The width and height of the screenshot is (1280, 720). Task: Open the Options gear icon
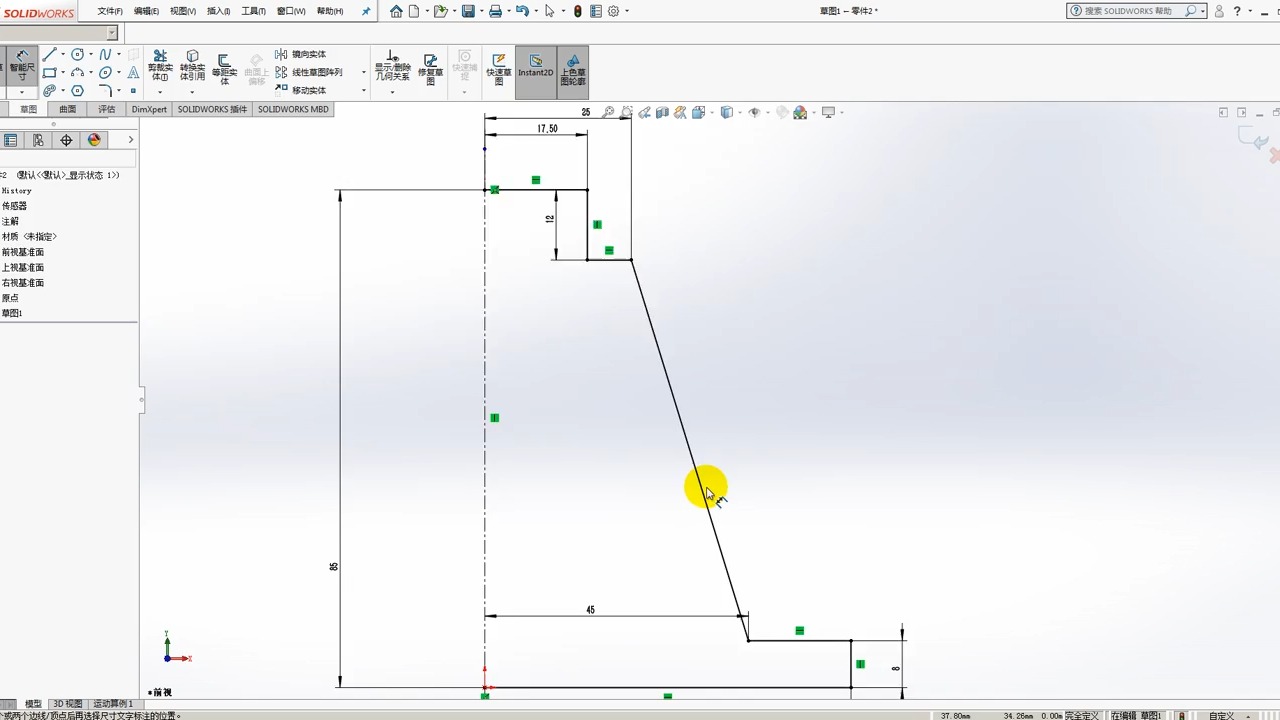point(613,11)
